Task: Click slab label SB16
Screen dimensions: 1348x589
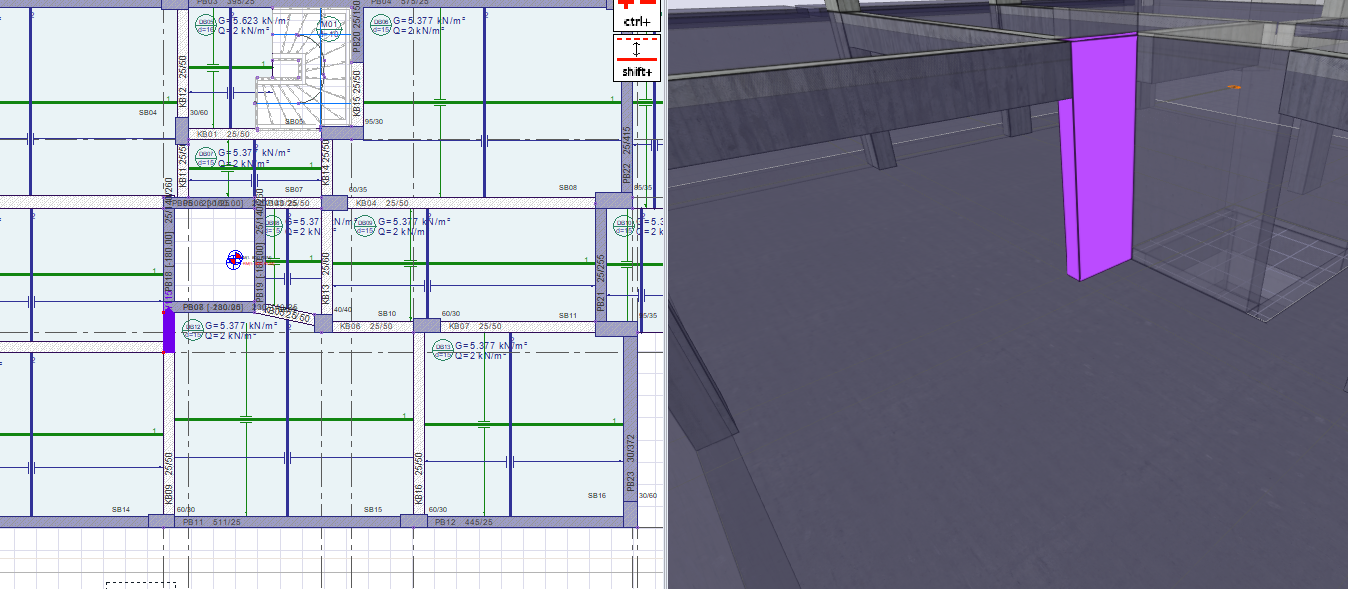Action: [596, 496]
